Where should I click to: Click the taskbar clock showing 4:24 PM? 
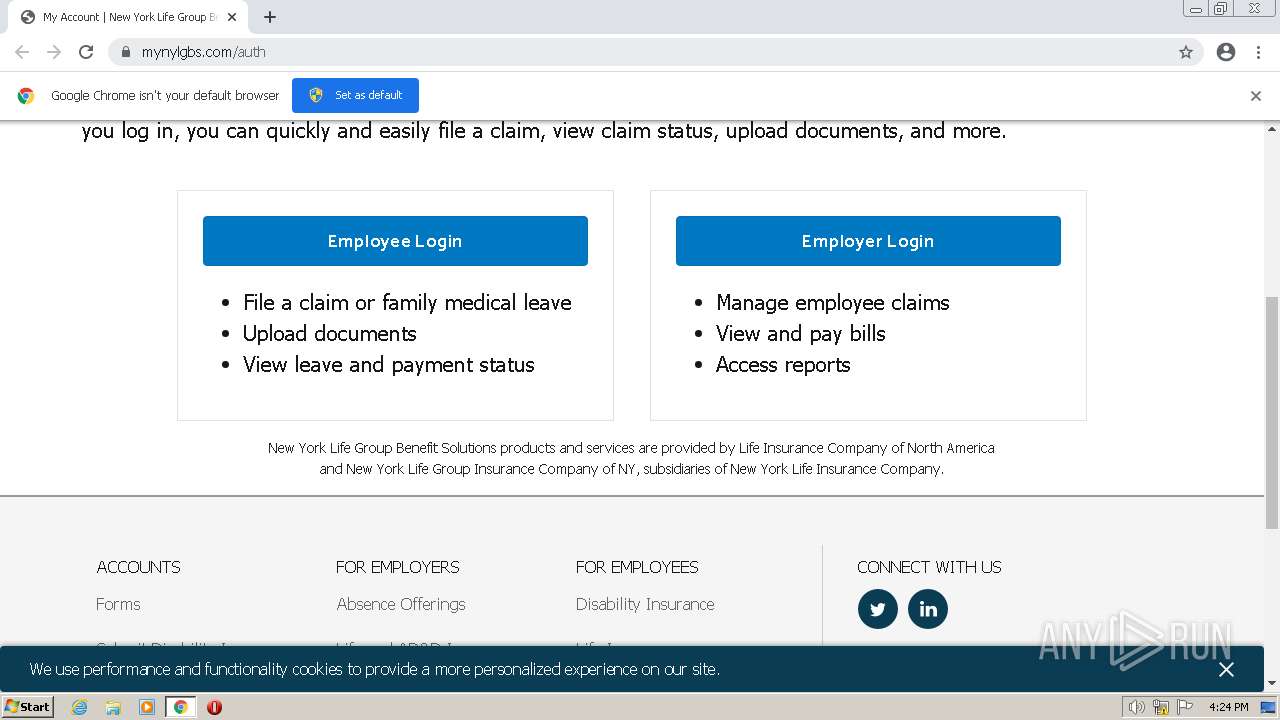(x=1228, y=707)
